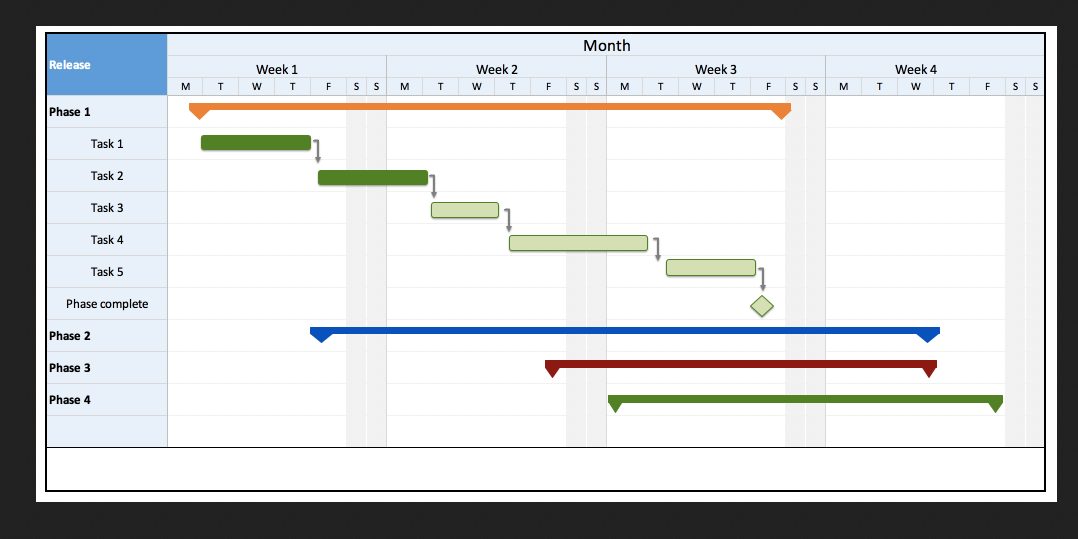The height and width of the screenshot is (539, 1078).
Task: Select the long Task 4 bar
Action: (578, 243)
